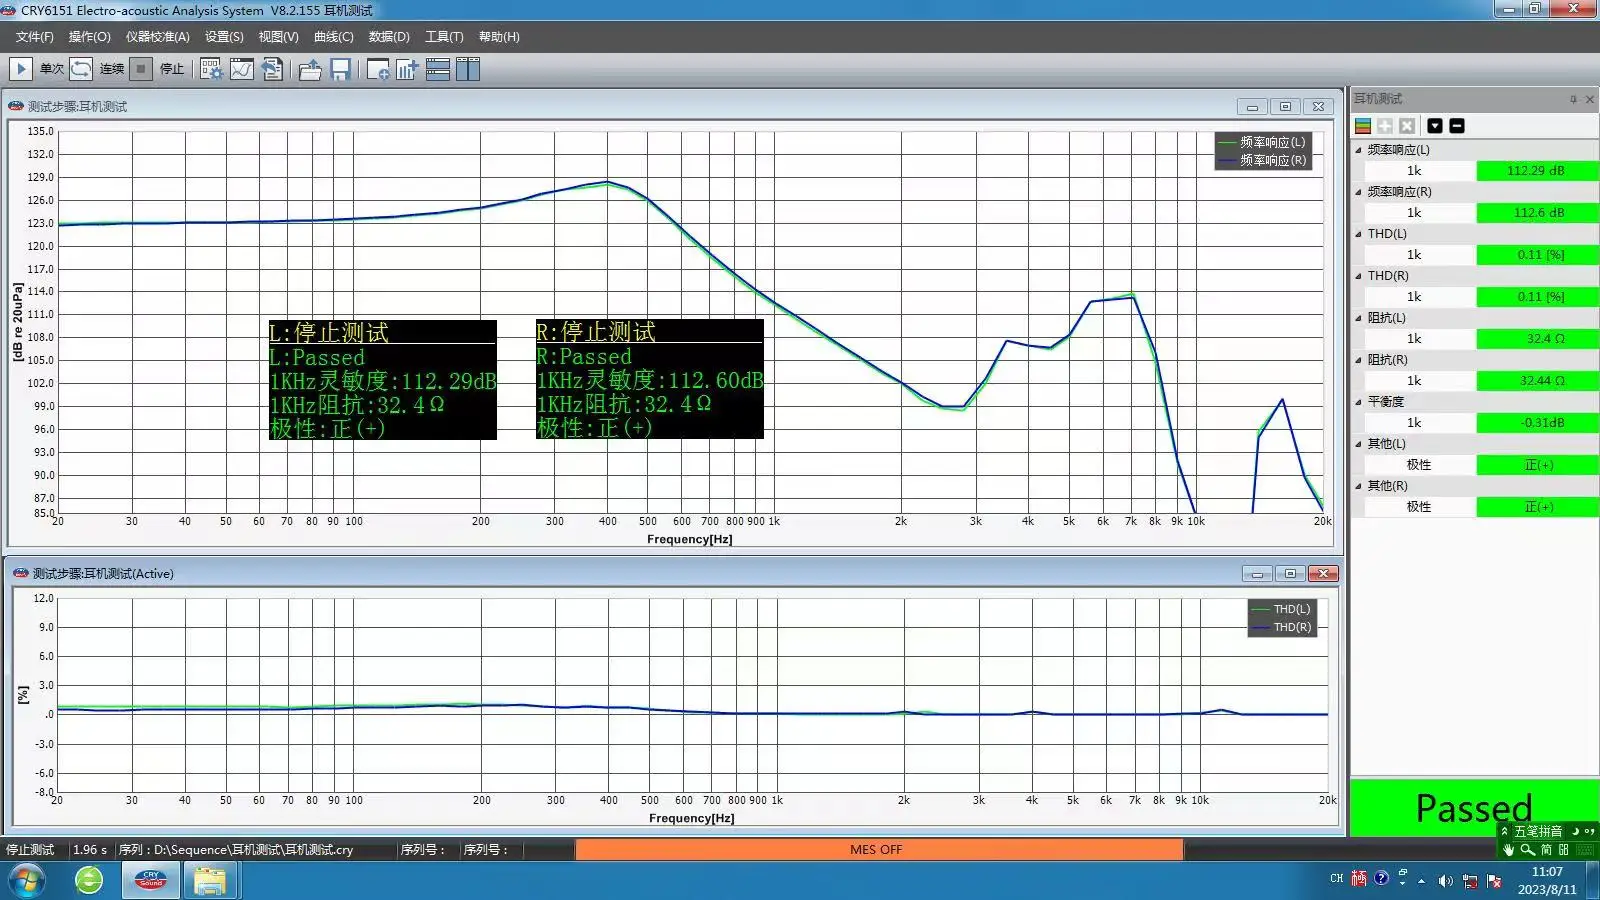Collapse the THD(L) results group
The width and height of the screenshot is (1600, 900).
[1359, 234]
